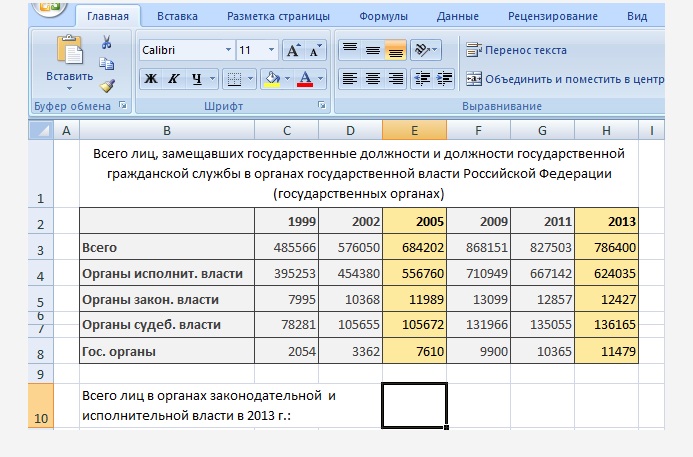Viewport: 693px width, 457px height.
Task: Apply red font color A
Action: point(305,79)
